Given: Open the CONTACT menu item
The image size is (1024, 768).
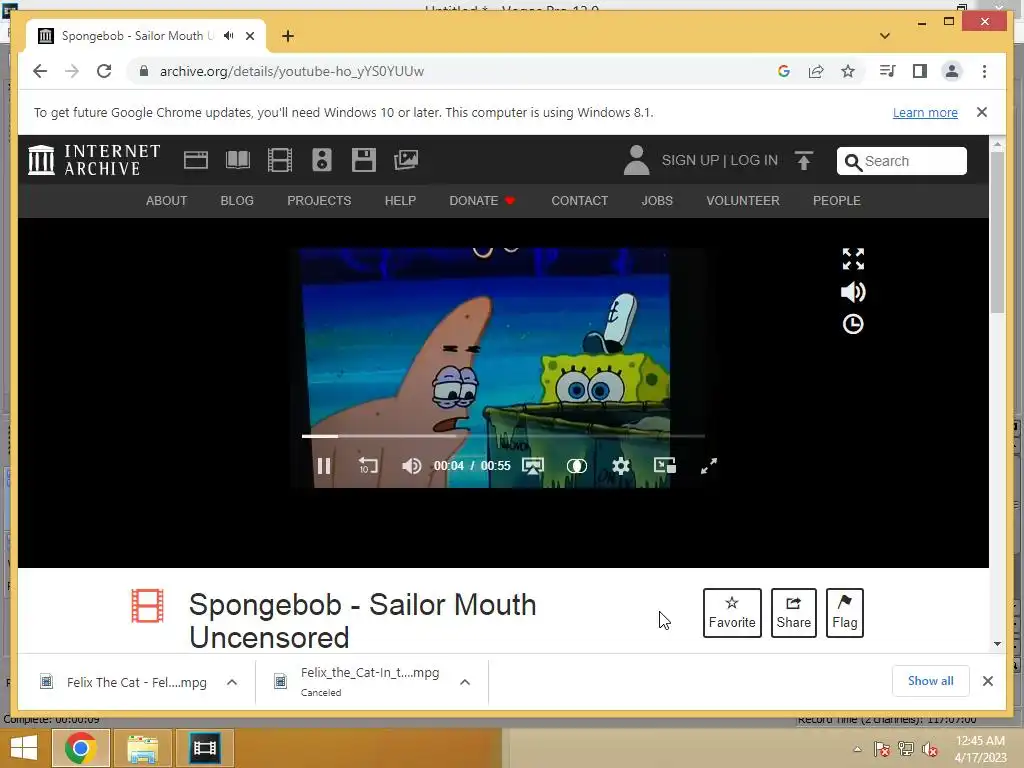Looking at the screenshot, I should [579, 200].
